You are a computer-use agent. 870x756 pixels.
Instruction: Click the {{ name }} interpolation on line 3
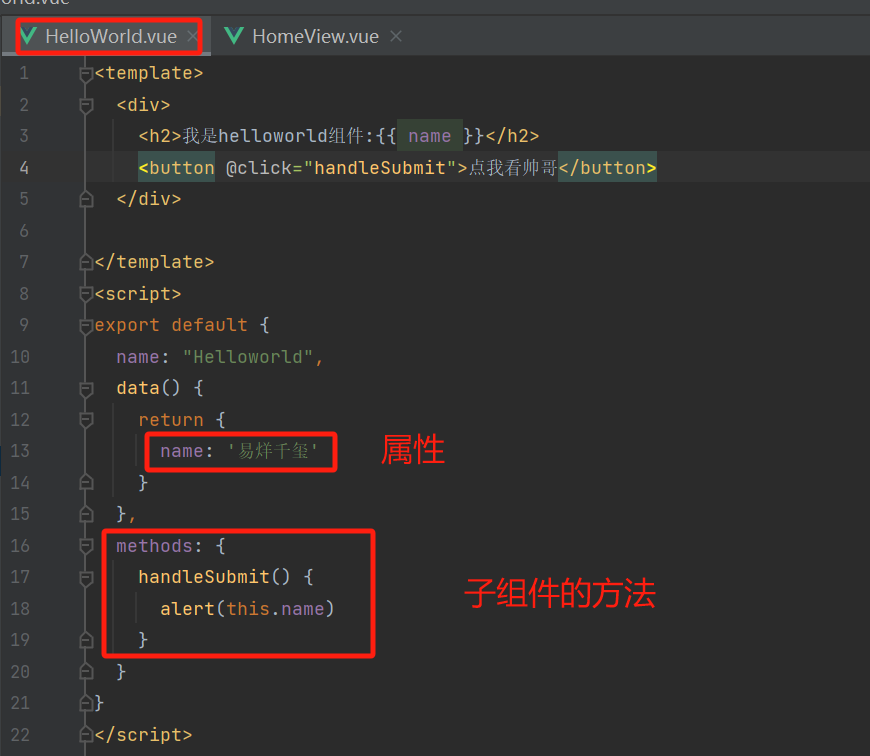[430, 136]
